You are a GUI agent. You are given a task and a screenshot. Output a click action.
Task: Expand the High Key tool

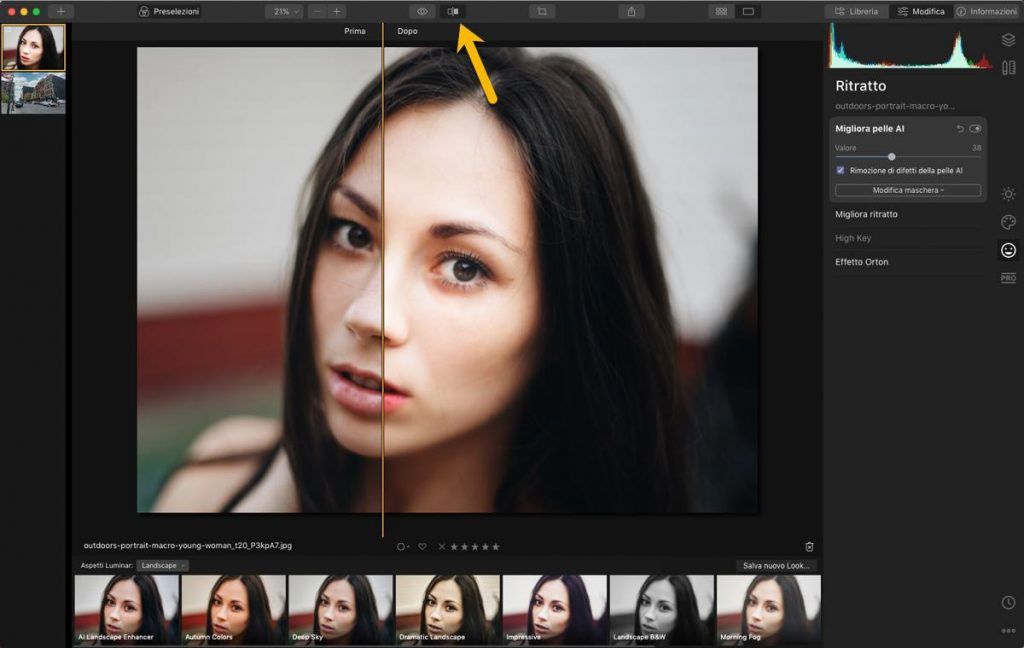coord(853,238)
